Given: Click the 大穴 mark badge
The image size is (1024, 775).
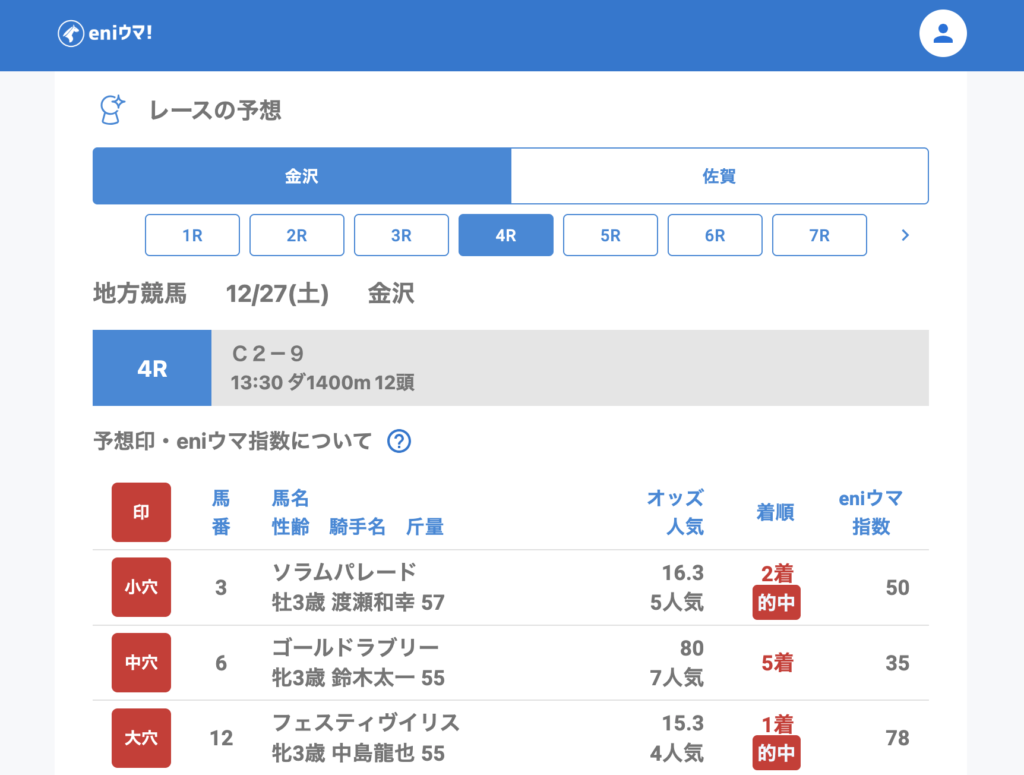Looking at the screenshot, I should (x=141, y=738).
